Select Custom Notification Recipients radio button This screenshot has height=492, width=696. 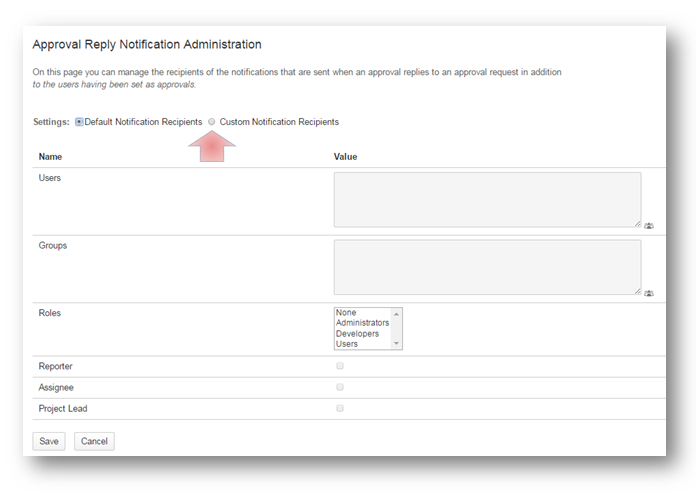pos(211,122)
